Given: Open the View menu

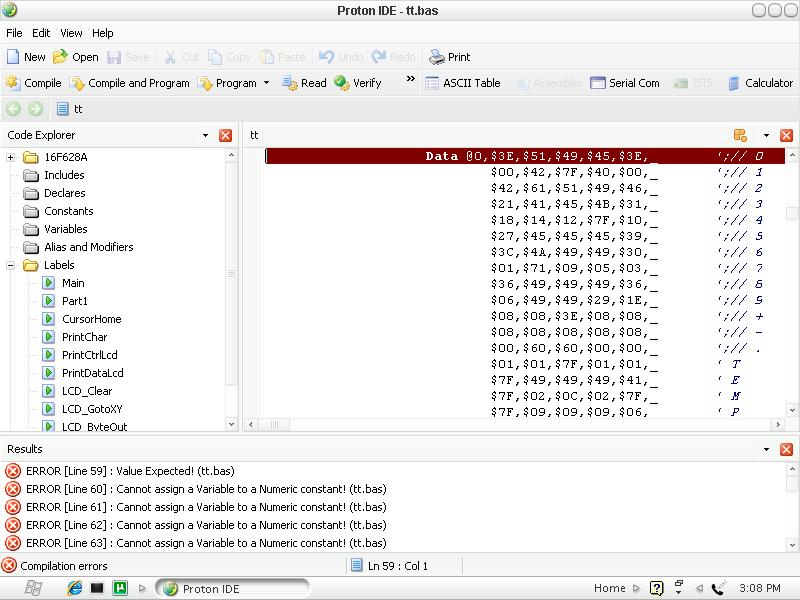Looking at the screenshot, I should pyautogui.click(x=71, y=33).
